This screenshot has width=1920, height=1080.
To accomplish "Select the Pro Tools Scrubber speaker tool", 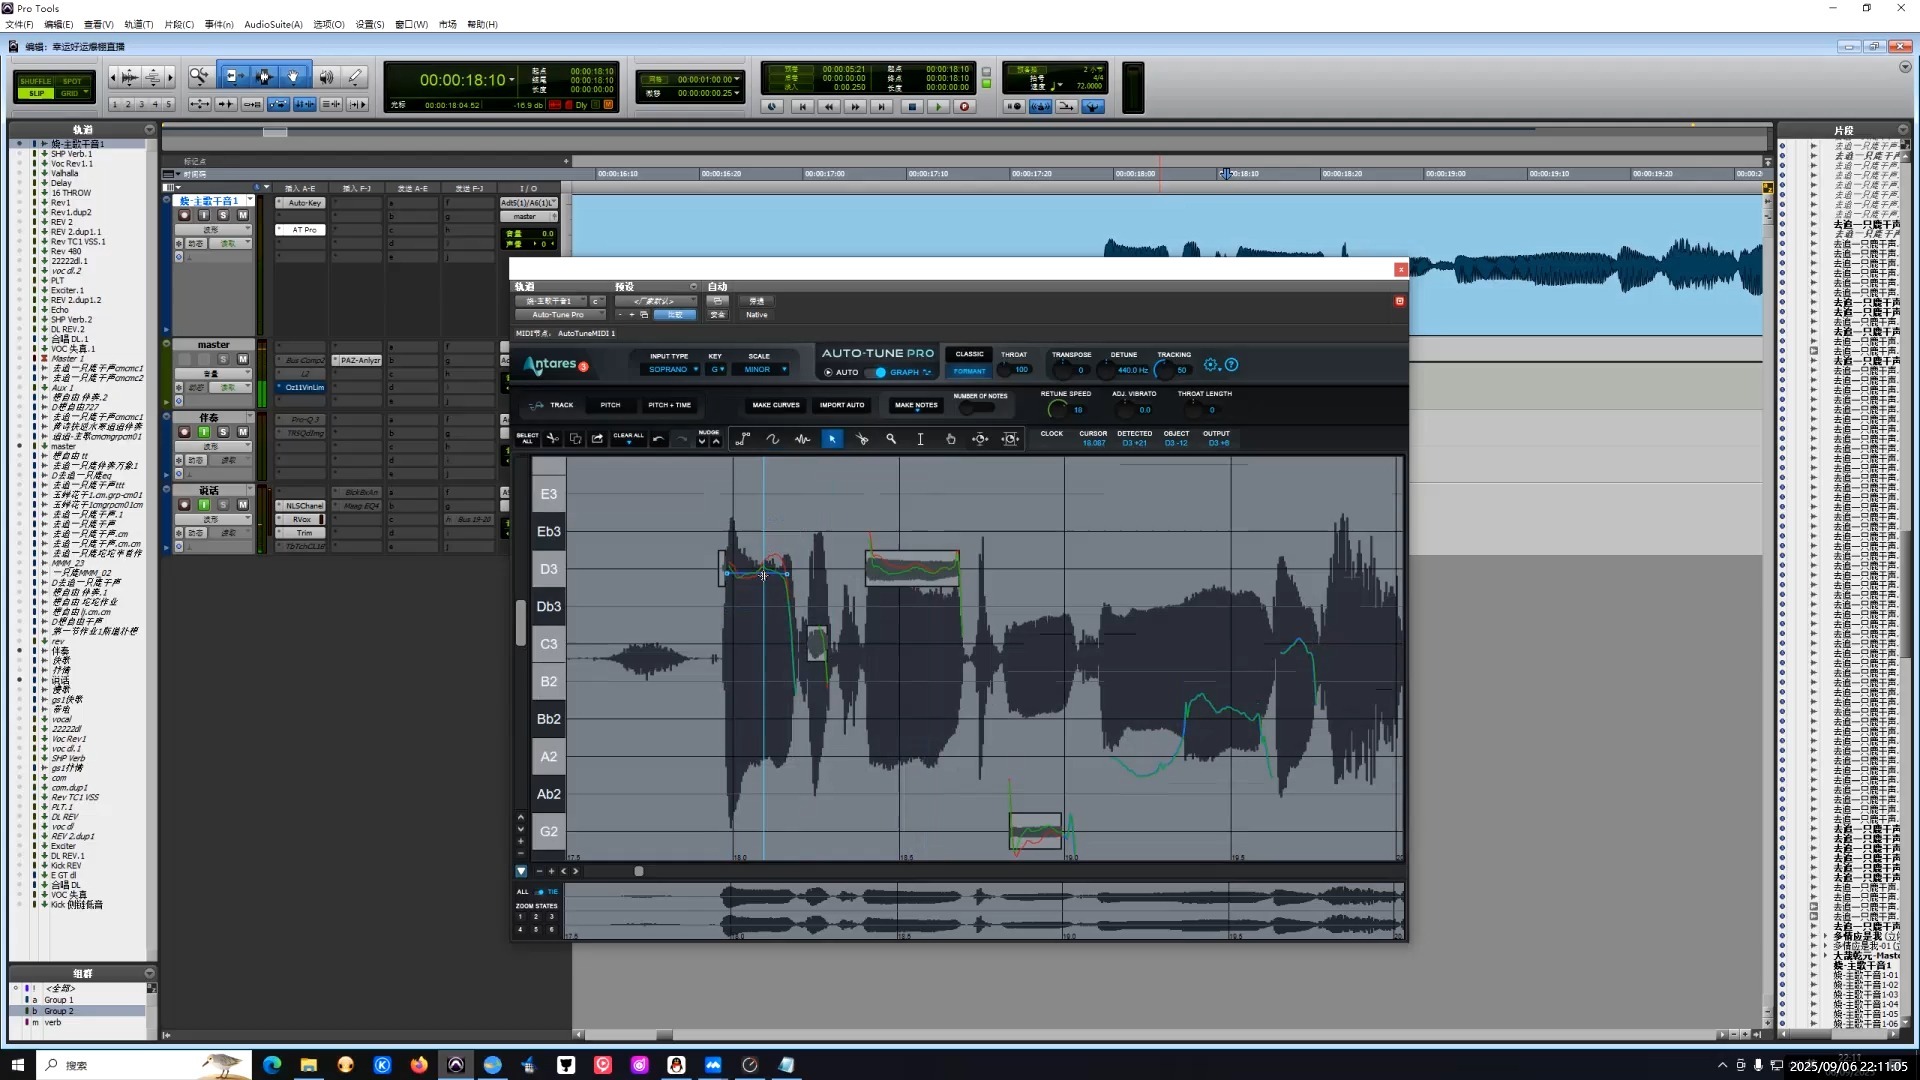I will point(327,76).
